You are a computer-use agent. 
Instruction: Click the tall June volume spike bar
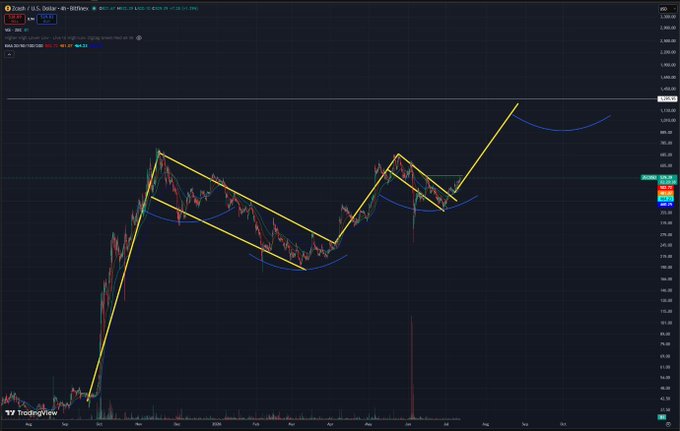(x=412, y=369)
